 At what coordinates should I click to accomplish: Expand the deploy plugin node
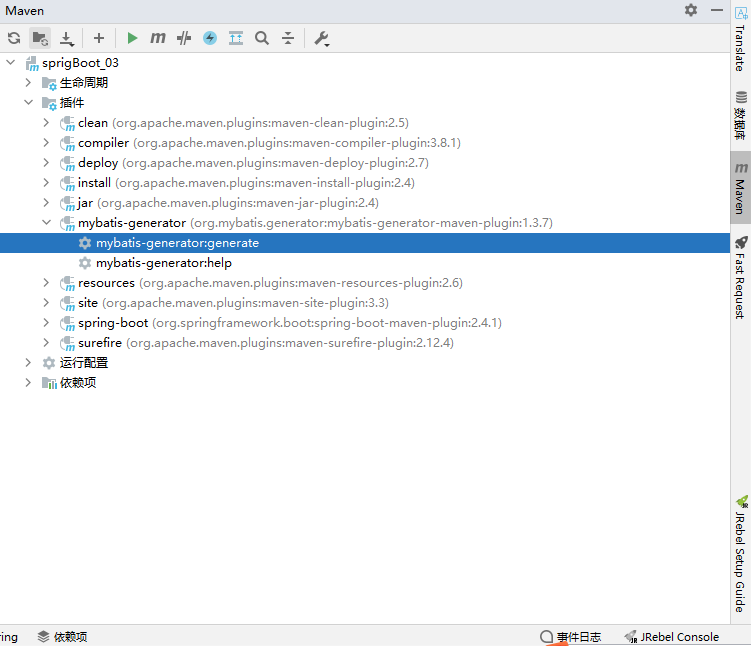click(x=46, y=163)
